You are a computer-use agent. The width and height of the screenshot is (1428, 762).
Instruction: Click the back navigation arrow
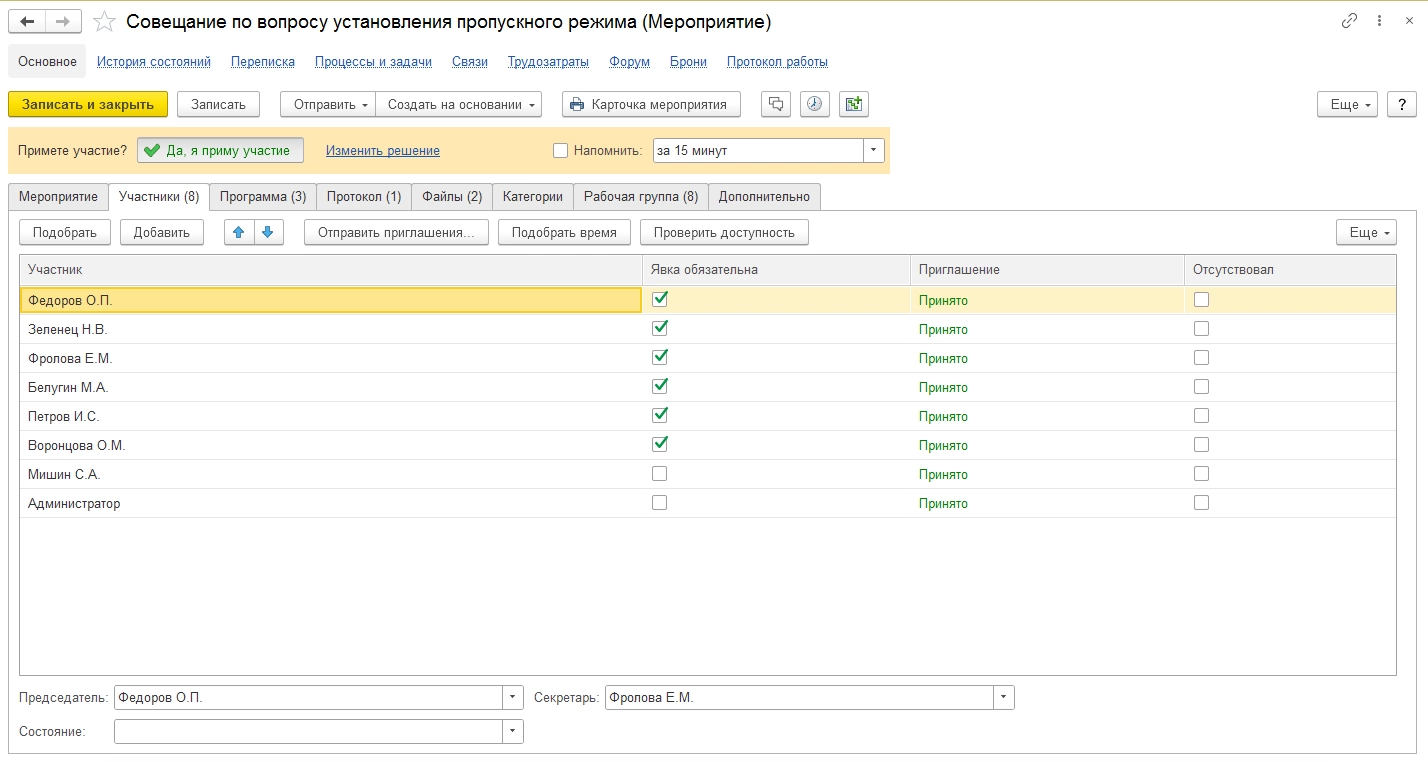coord(27,21)
